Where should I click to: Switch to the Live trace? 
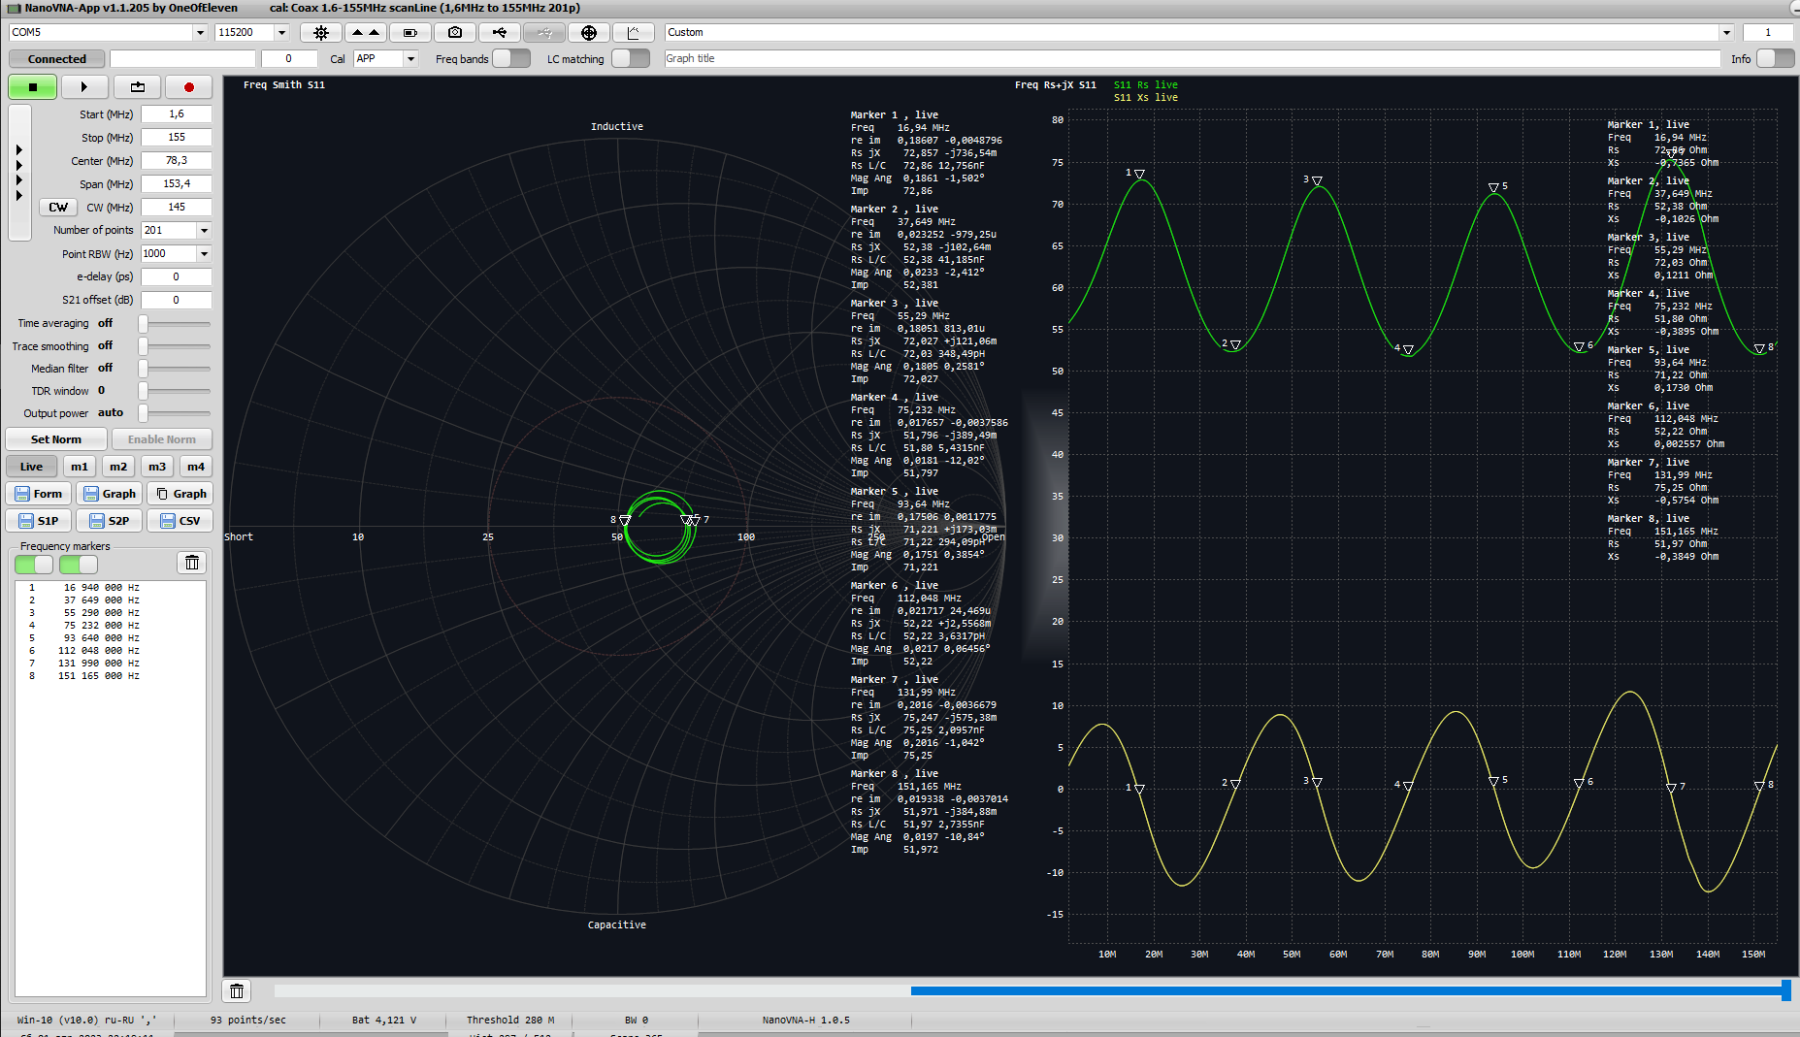31,467
